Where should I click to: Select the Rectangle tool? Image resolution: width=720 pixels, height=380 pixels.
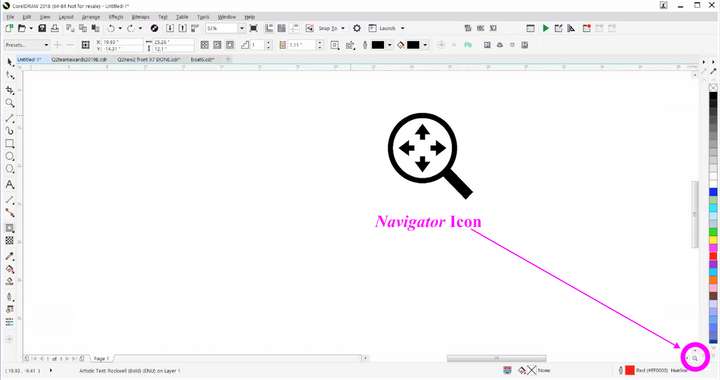point(10,144)
